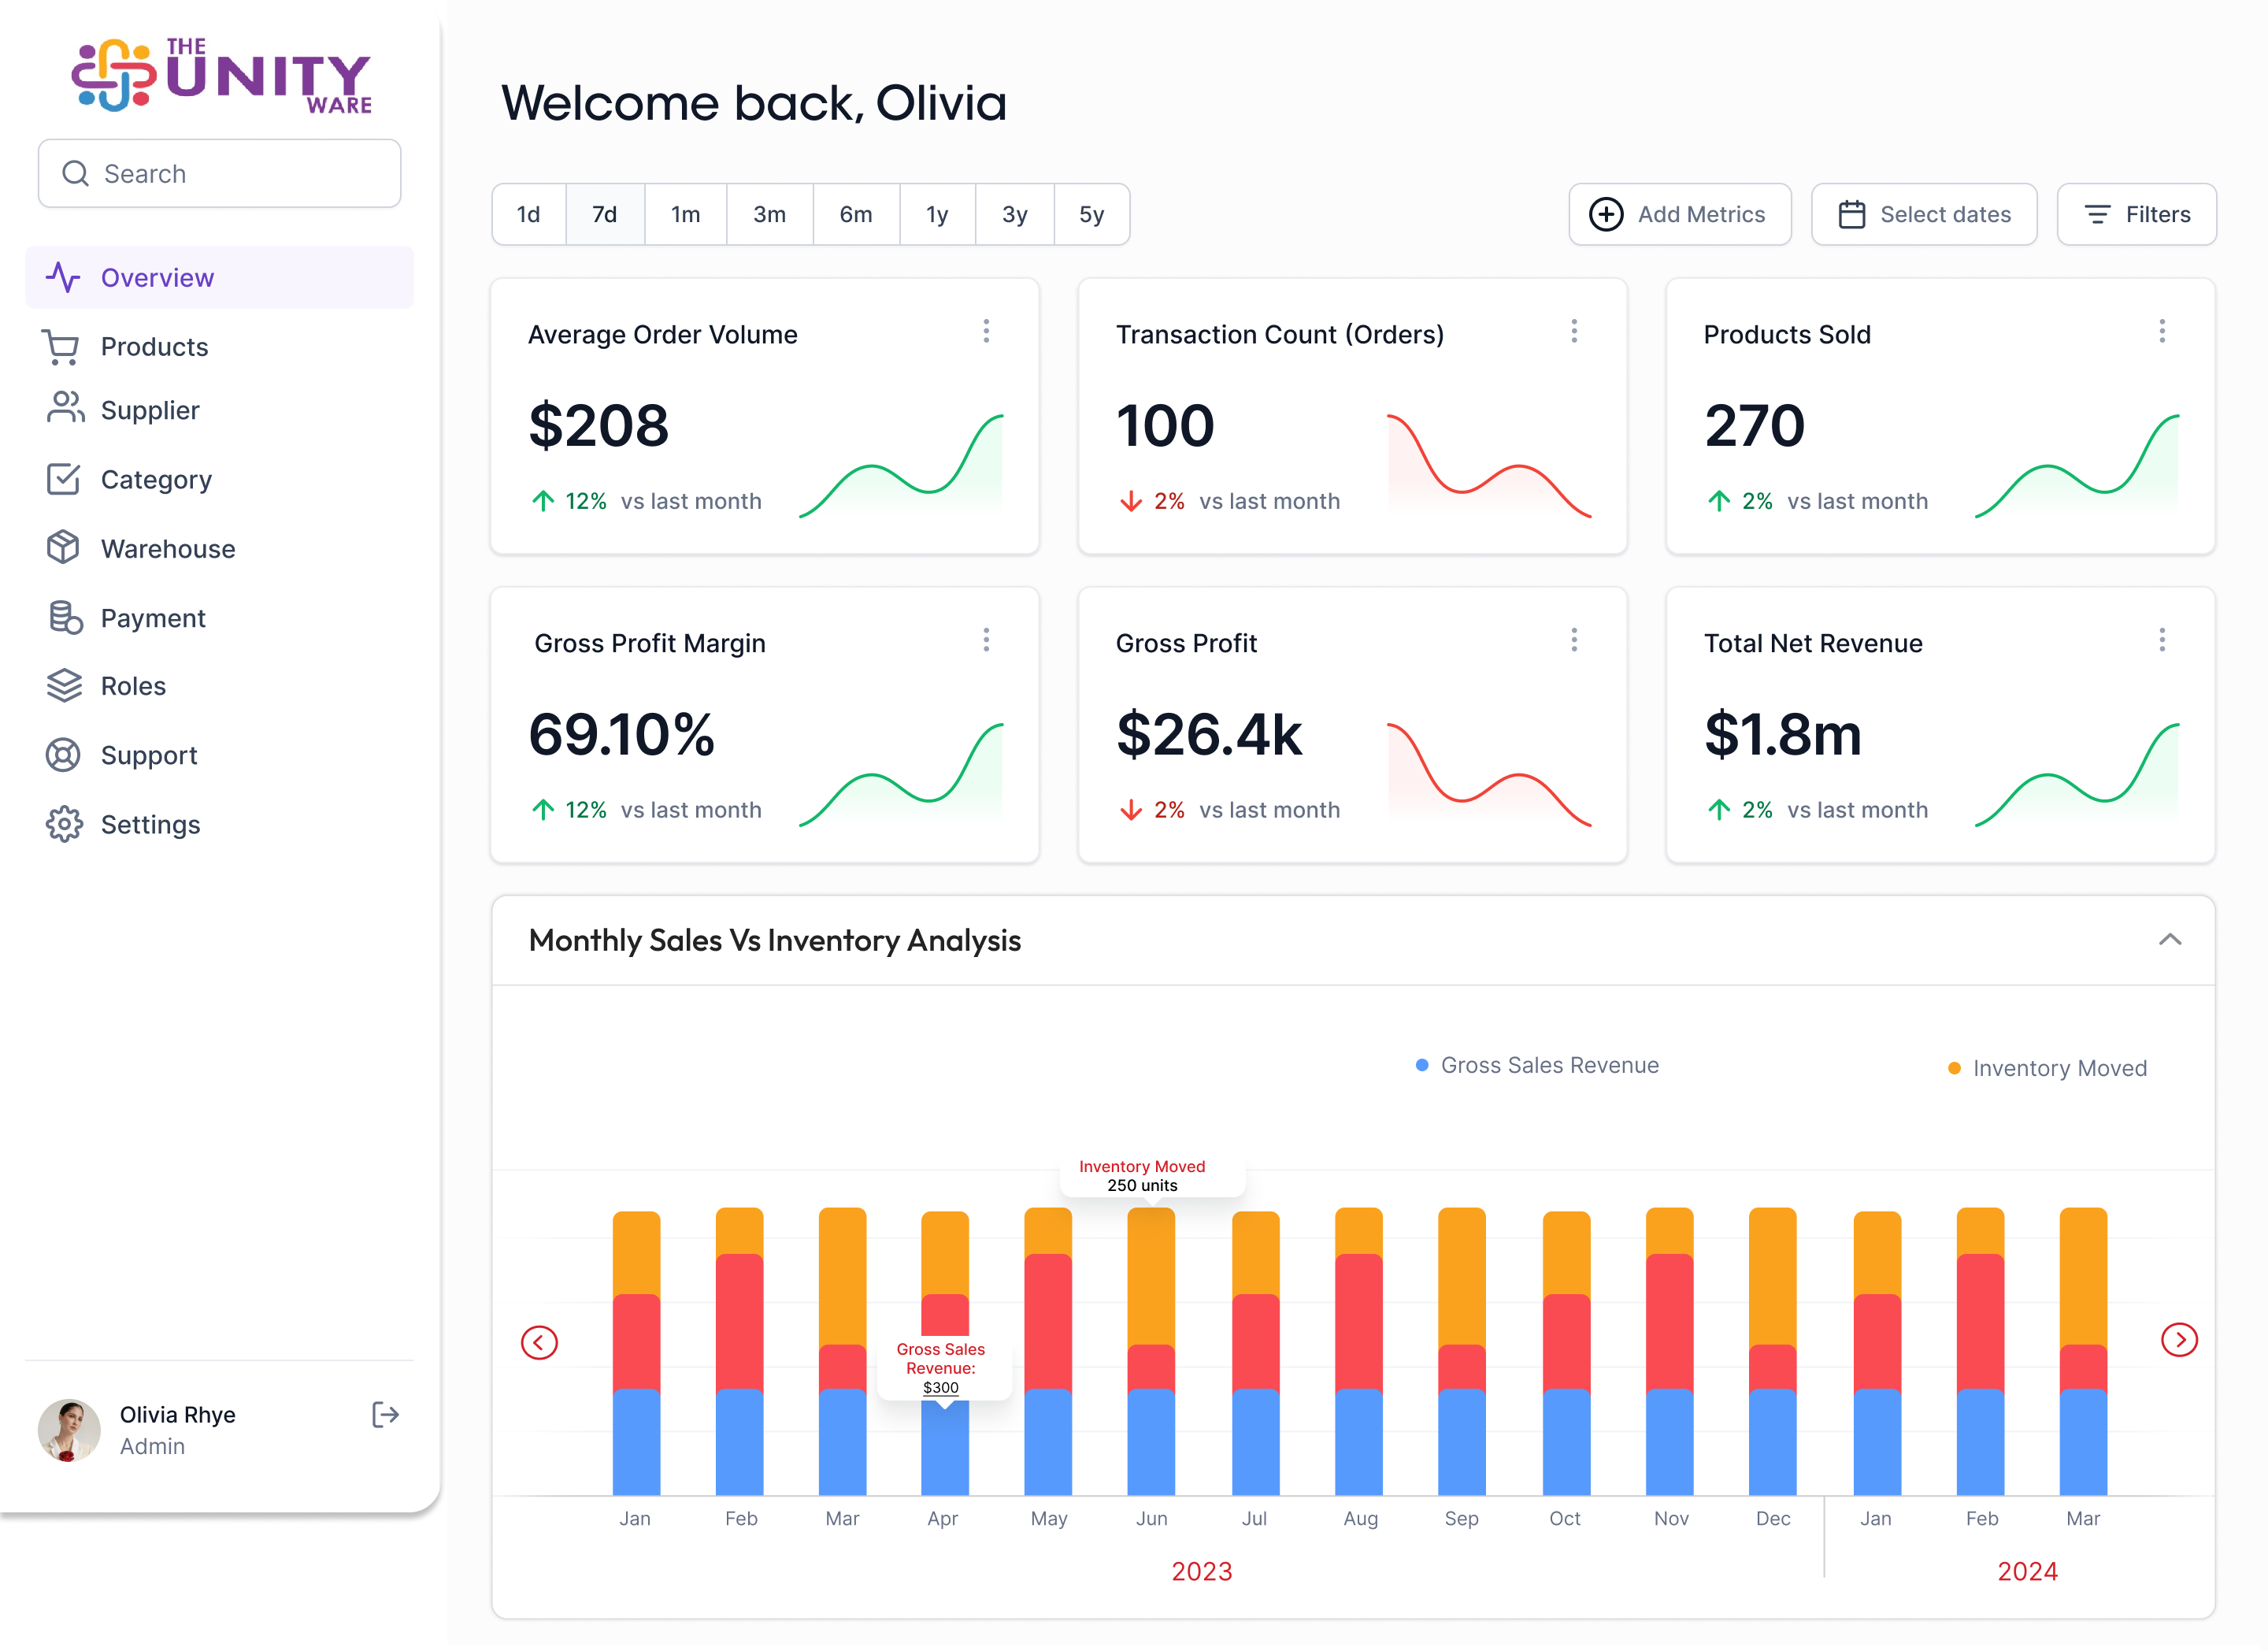Image resolution: width=2268 pixels, height=1651 pixels.
Task: Toggle Inventory Moved legend series
Action: pos(2047,1069)
